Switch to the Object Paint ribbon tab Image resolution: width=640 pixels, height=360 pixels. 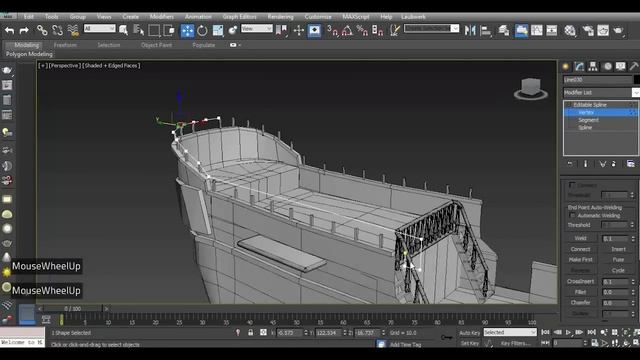point(156,45)
